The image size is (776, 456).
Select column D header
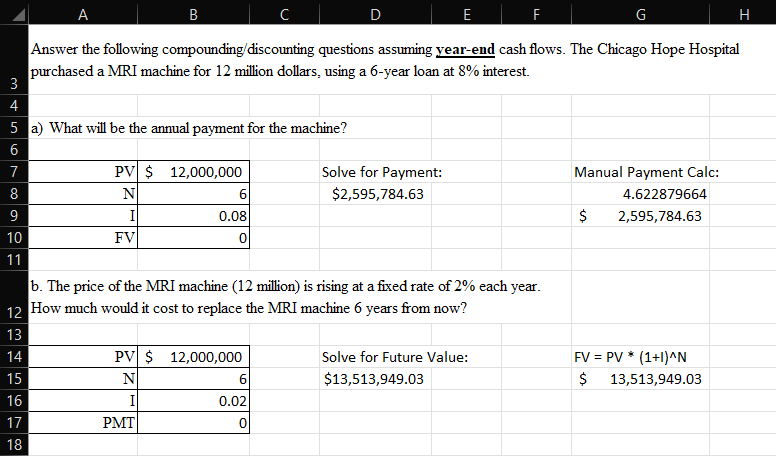pyautogui.click(x=376, y=14)
